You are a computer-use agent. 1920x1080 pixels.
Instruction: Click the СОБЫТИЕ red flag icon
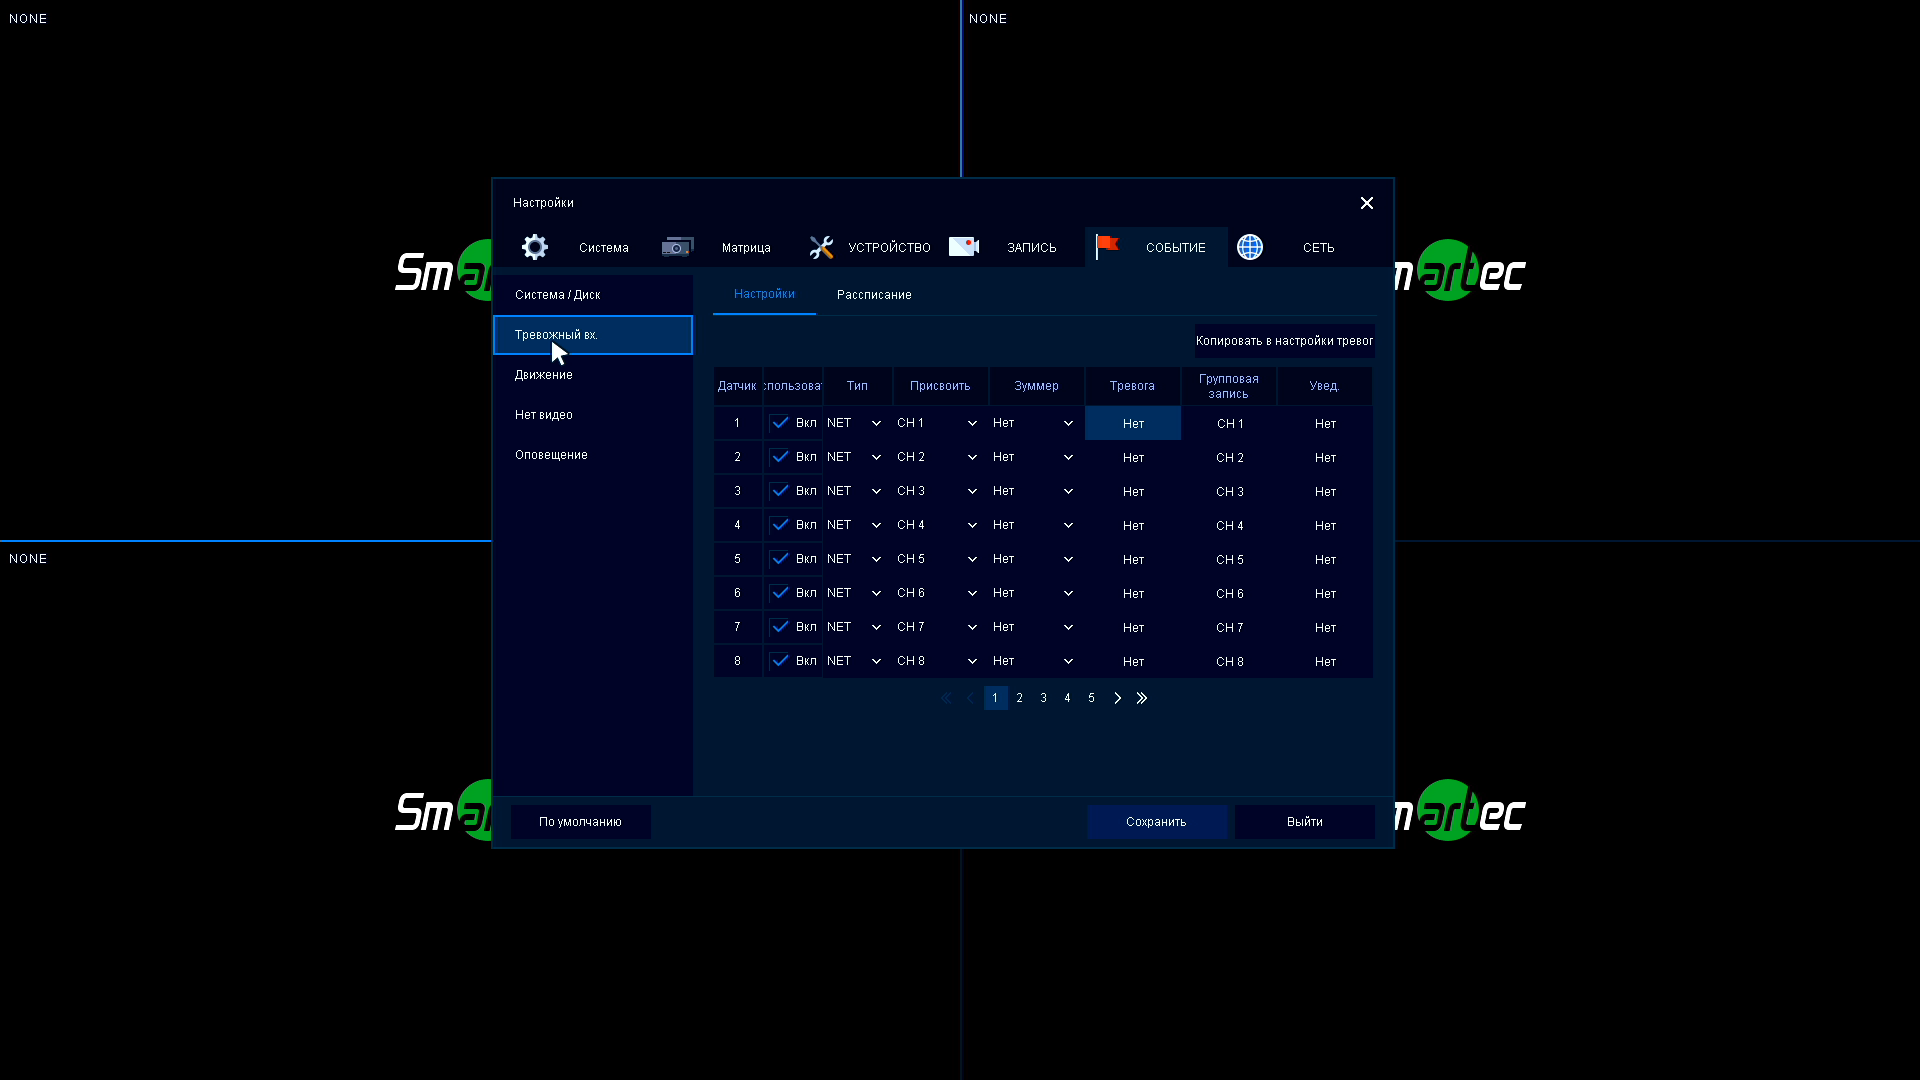coord(1107,246)
